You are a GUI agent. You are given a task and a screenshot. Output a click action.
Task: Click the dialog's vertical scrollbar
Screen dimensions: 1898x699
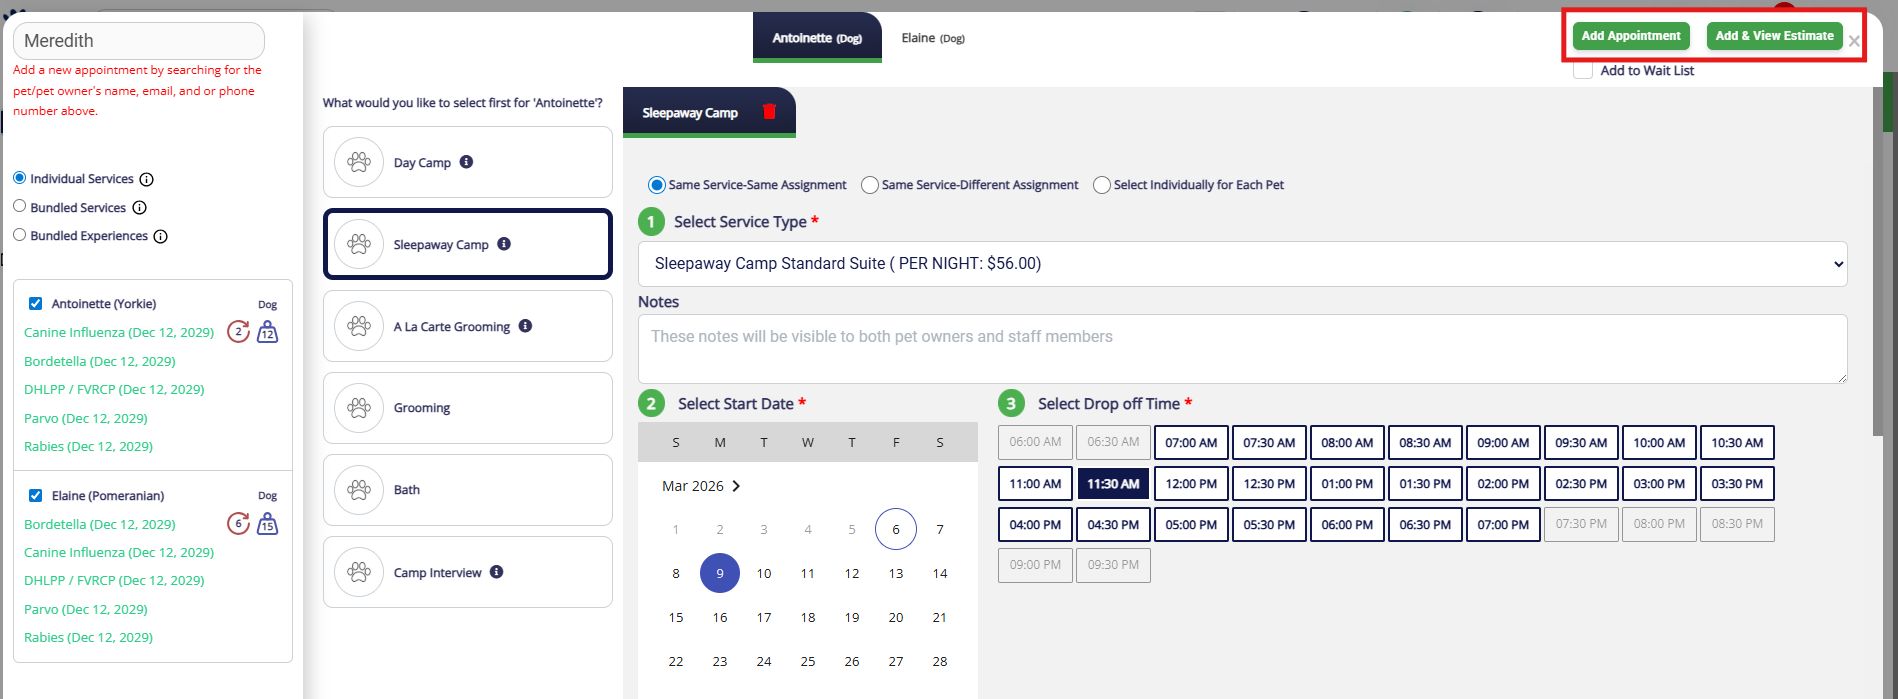click(x=1877, y=260)
